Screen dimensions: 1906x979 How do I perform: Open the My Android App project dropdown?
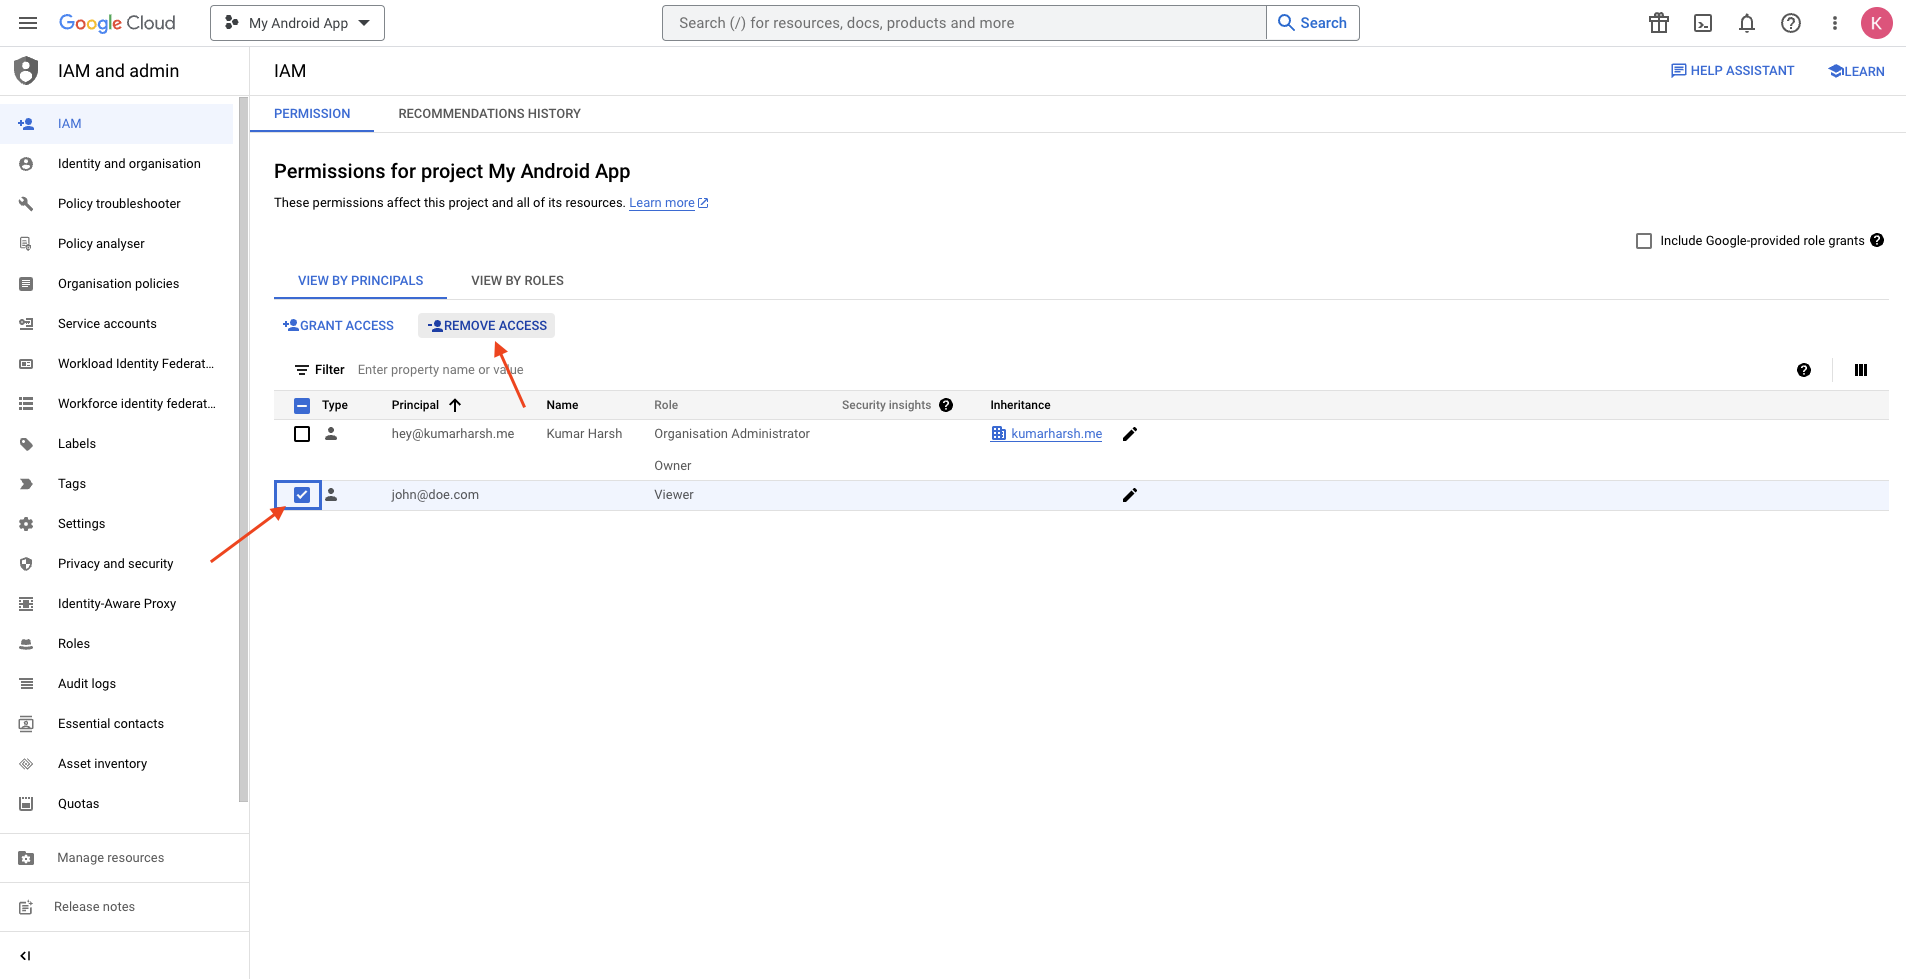pyautogui.click(x=297, y=23)
